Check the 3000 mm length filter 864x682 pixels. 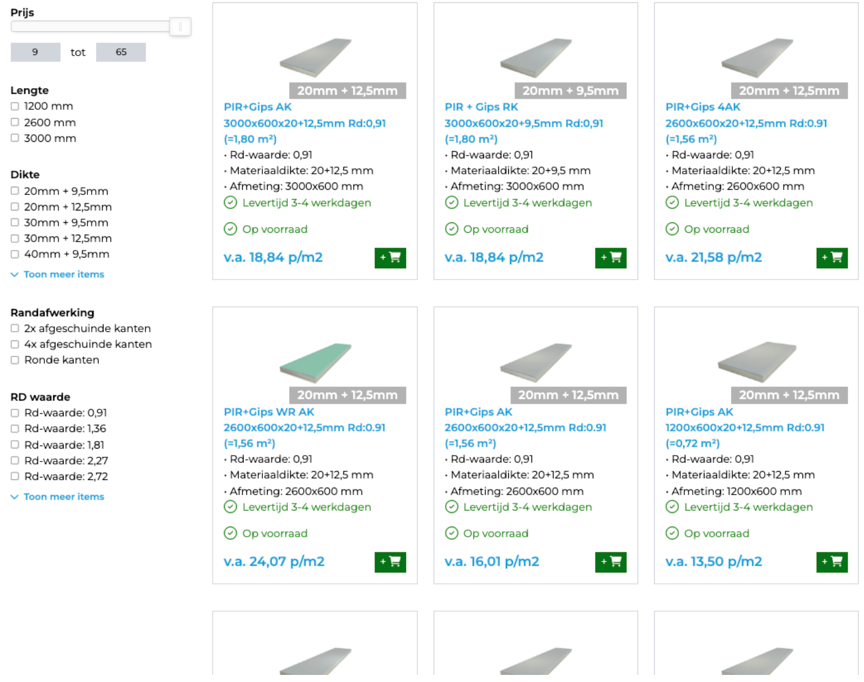(15, 138)
